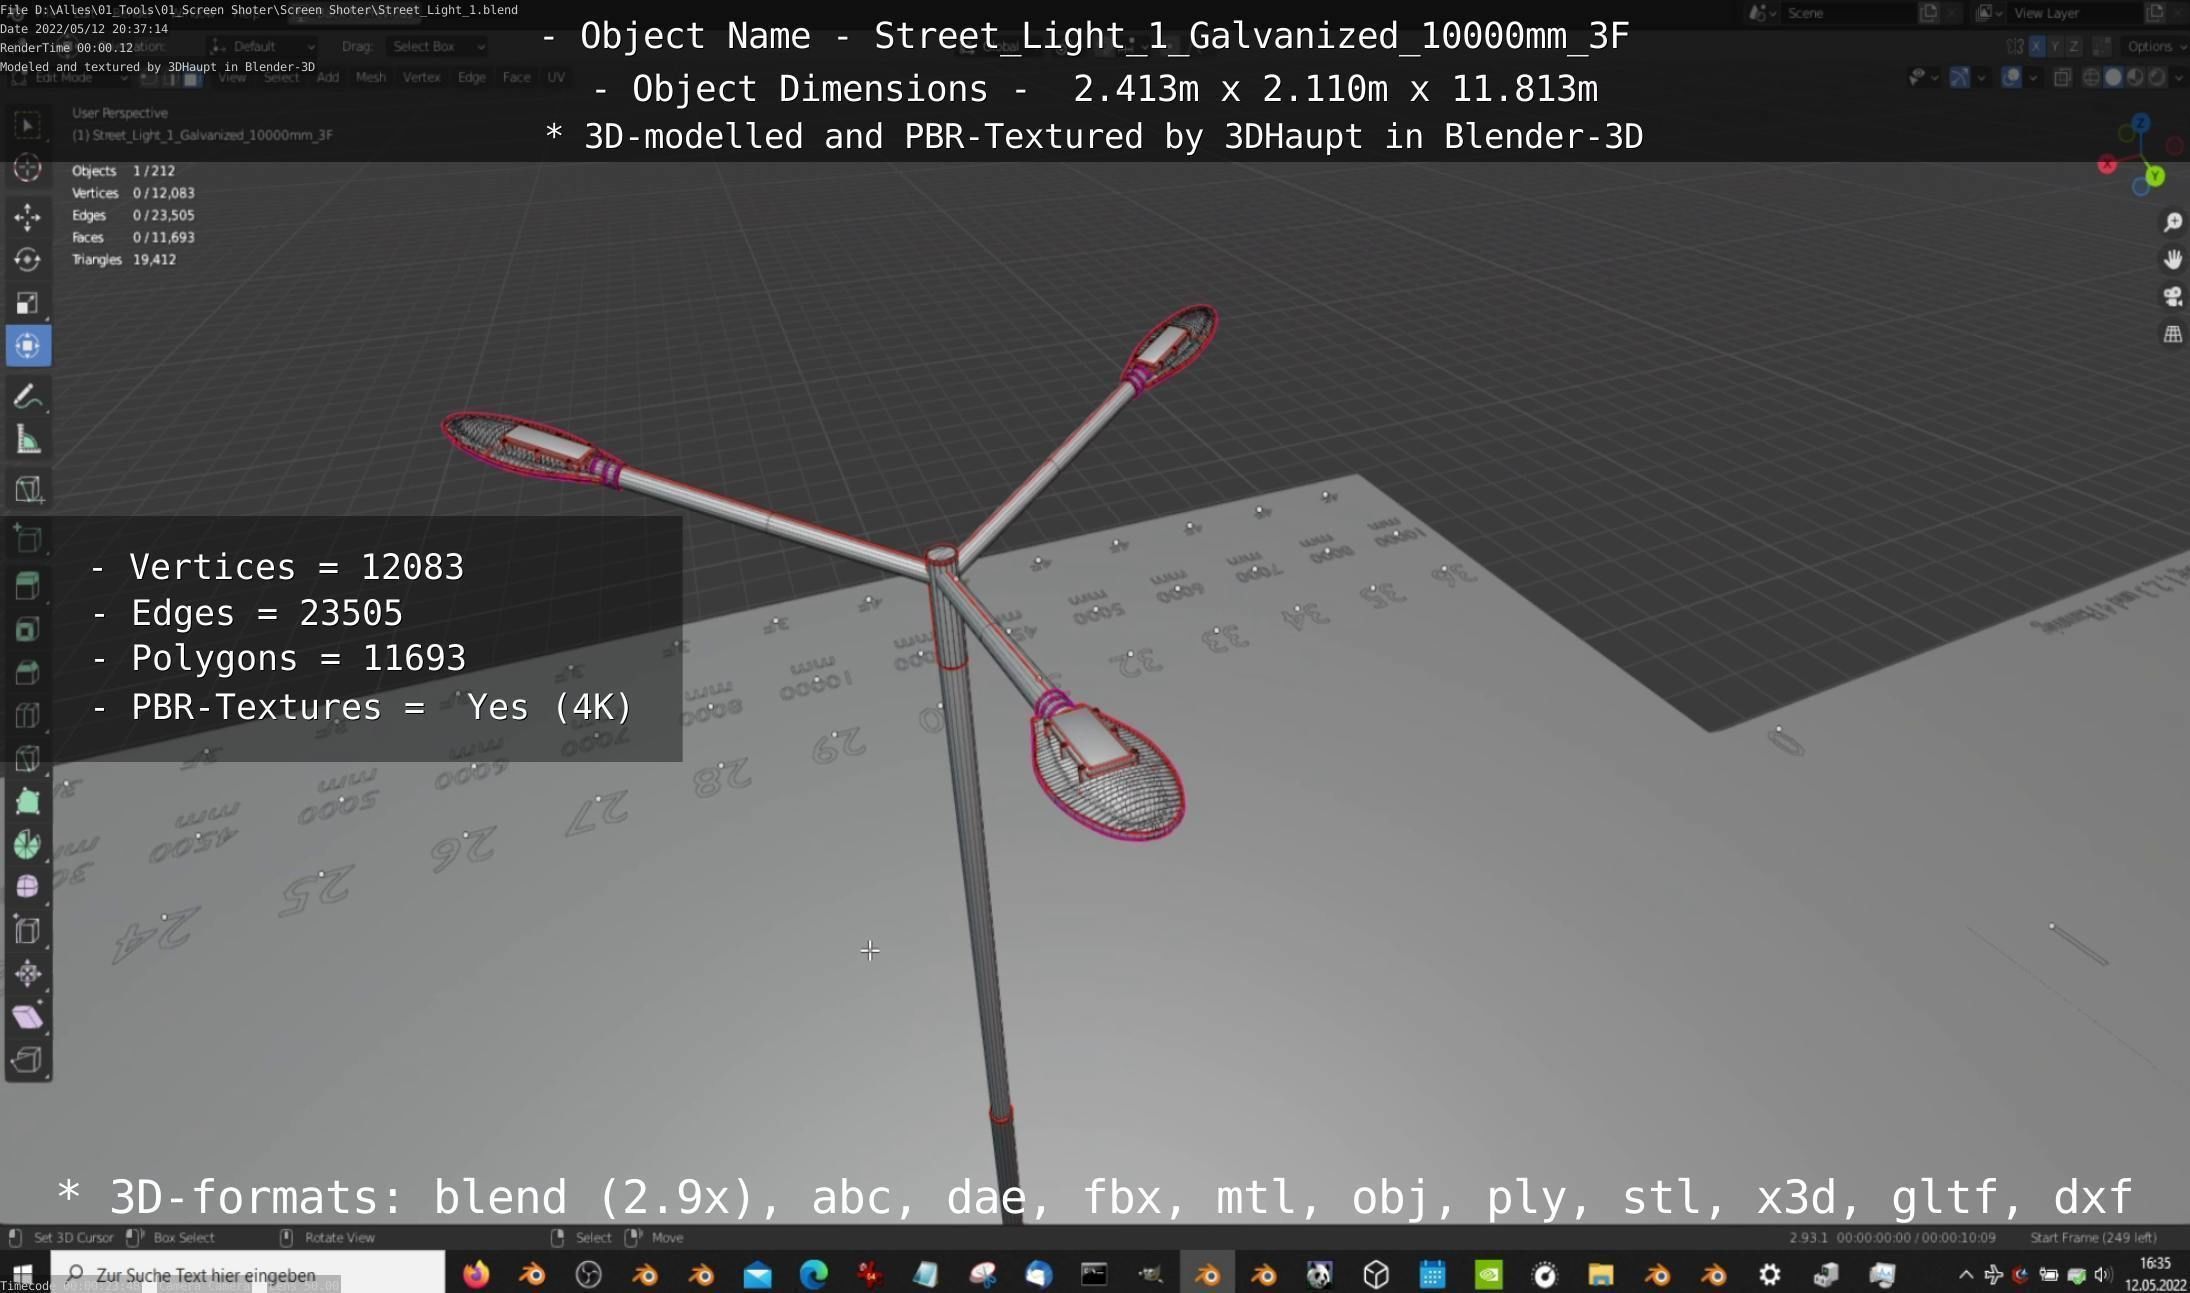Open the scene browse dropdown
Image resolution: width=2190 pixels, height=1293 pixels.
(x=1762, y=13)
